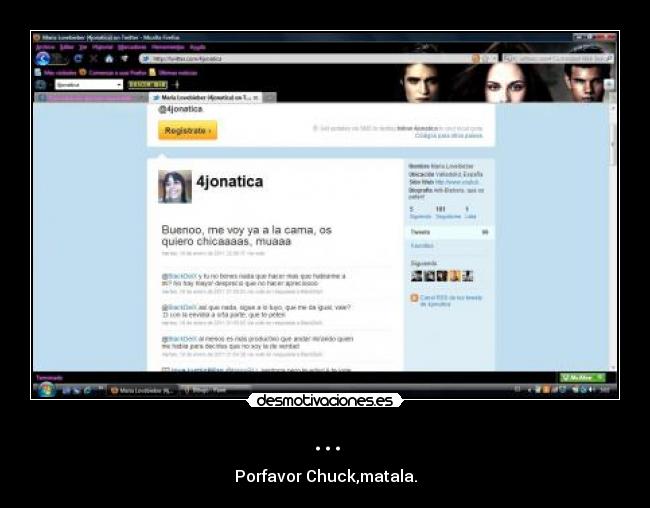Click the stop loading X icon

coord(94,58)
